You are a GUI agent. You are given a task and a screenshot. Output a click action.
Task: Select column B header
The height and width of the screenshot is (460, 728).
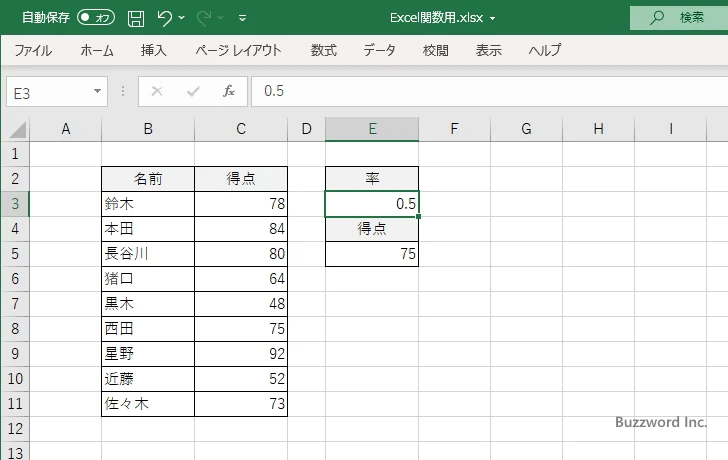(148, 129)
